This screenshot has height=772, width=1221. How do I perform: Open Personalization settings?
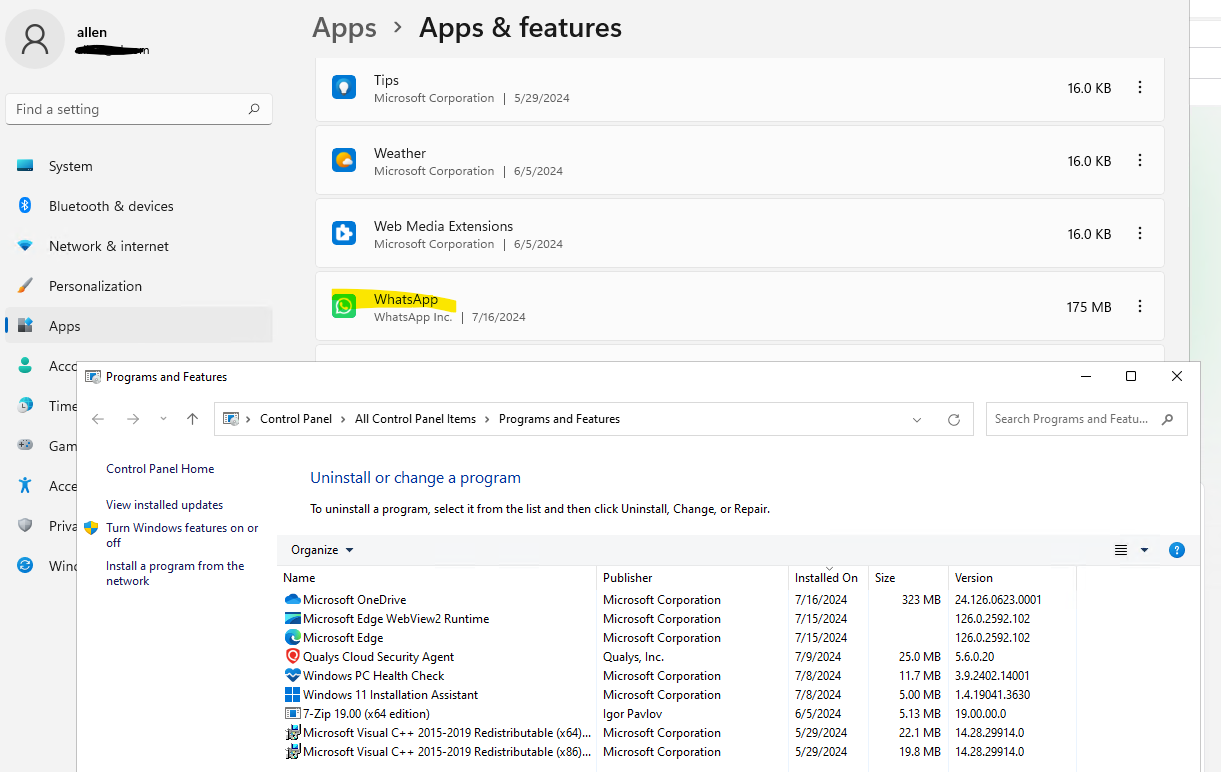pos(139,286)
